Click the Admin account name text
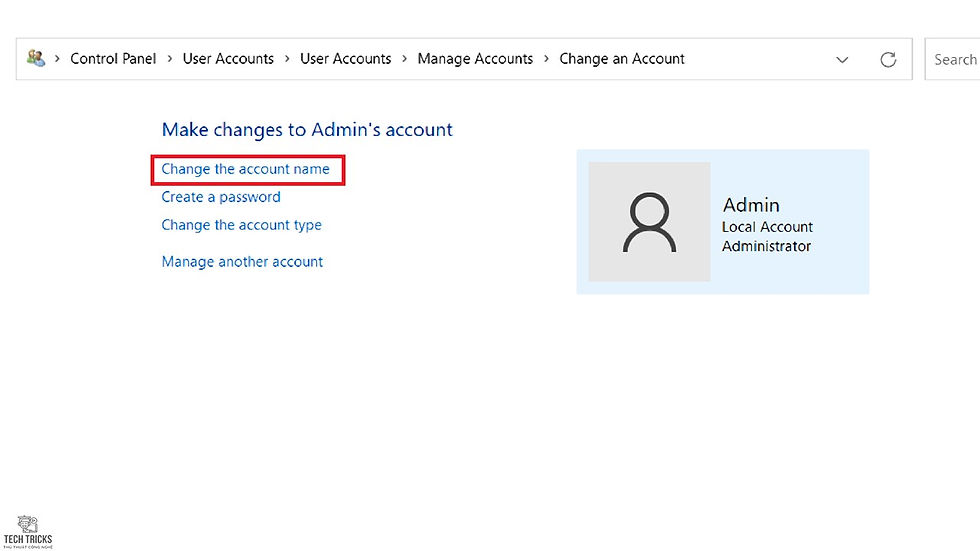Viewport: 980px width, 551px height. (751, 205)
